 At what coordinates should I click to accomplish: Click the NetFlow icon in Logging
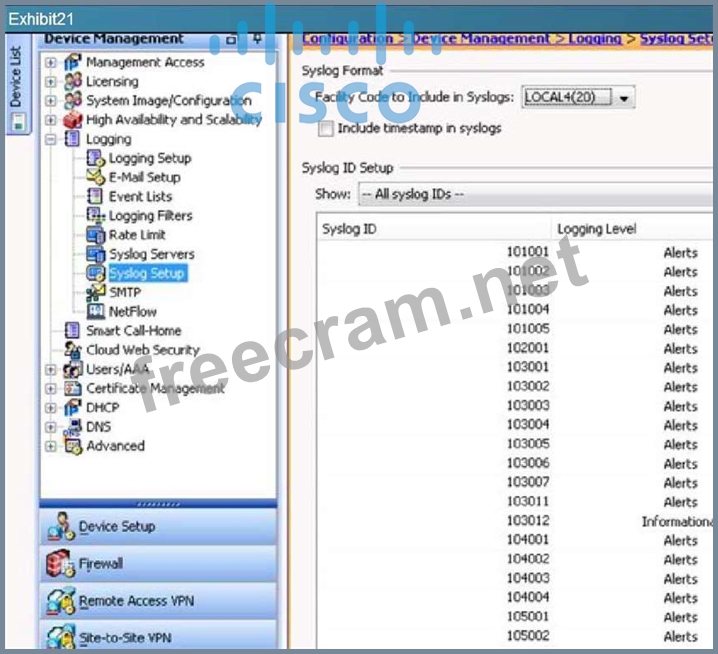[x=96, y=311]
